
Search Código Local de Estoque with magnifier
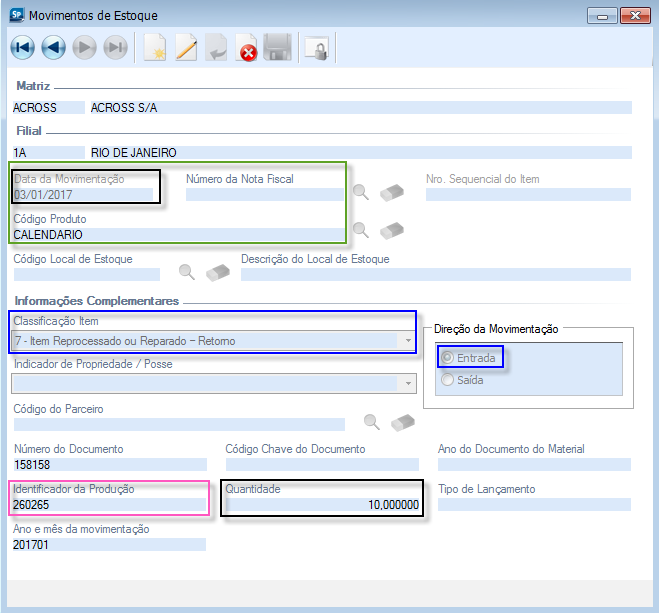tap(187, 272)
